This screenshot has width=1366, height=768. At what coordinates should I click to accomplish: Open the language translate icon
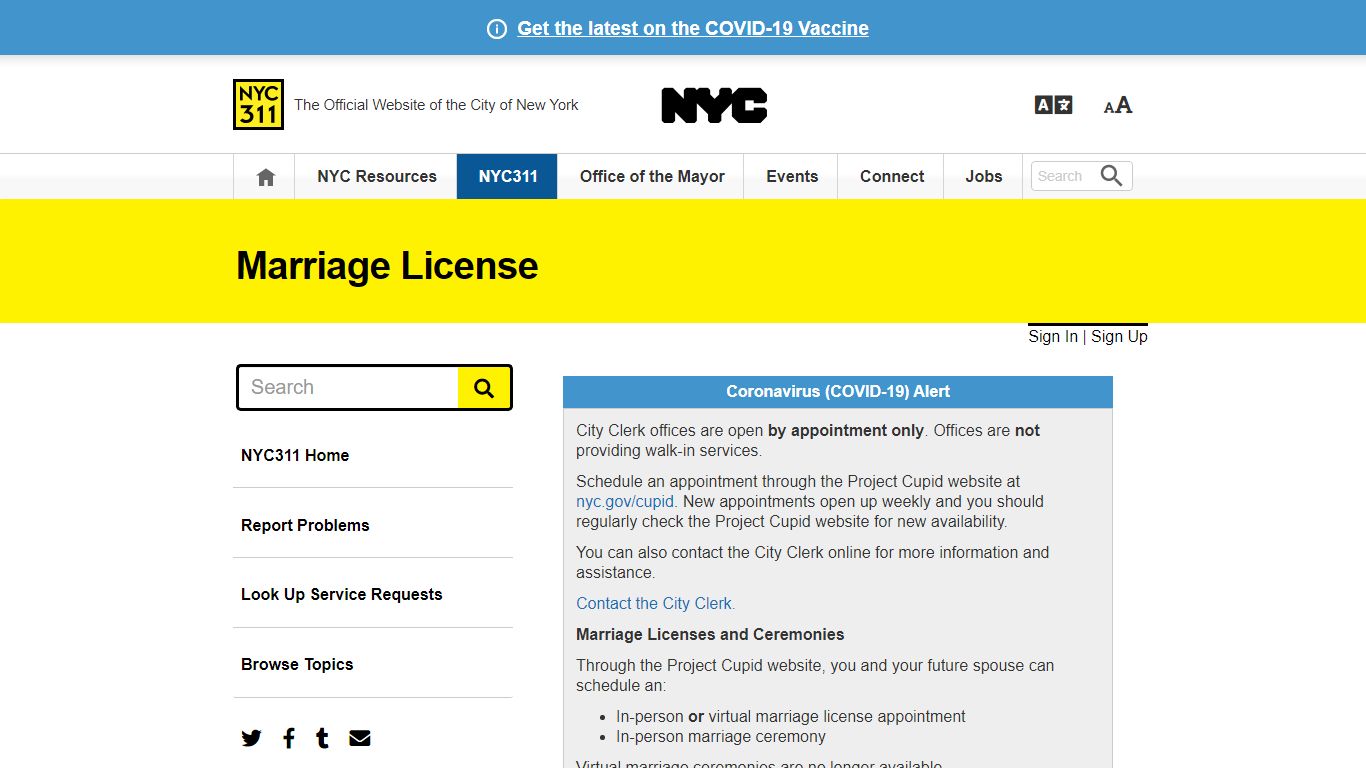(x=1053, y=105)
